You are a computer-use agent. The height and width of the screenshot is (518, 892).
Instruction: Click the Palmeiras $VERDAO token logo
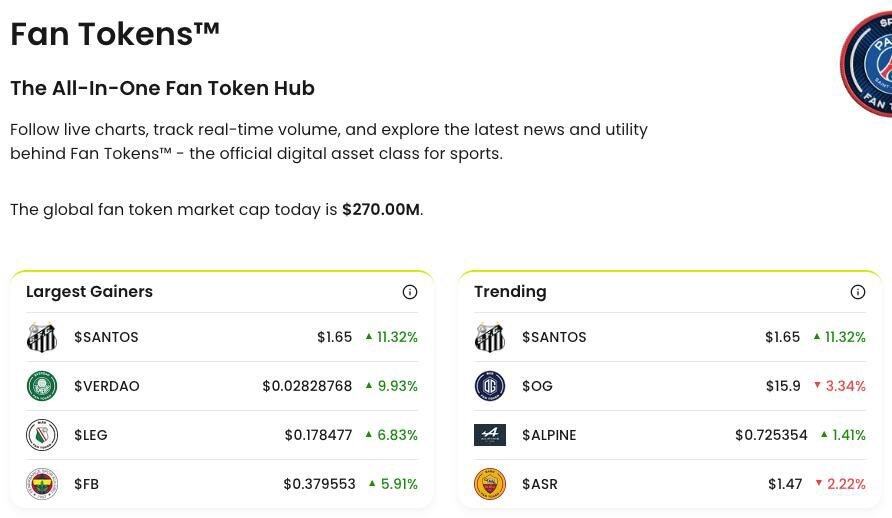pyautogui.click(x=42, y=386)
